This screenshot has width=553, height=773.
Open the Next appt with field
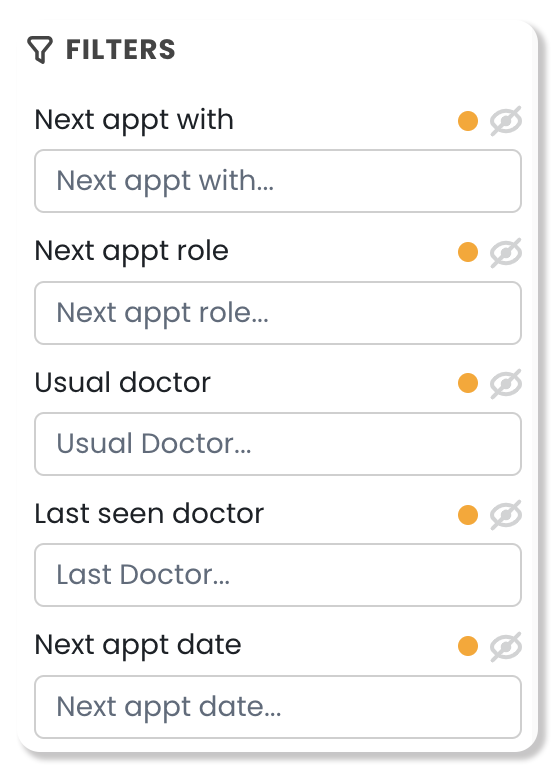[x=278, y=181]
